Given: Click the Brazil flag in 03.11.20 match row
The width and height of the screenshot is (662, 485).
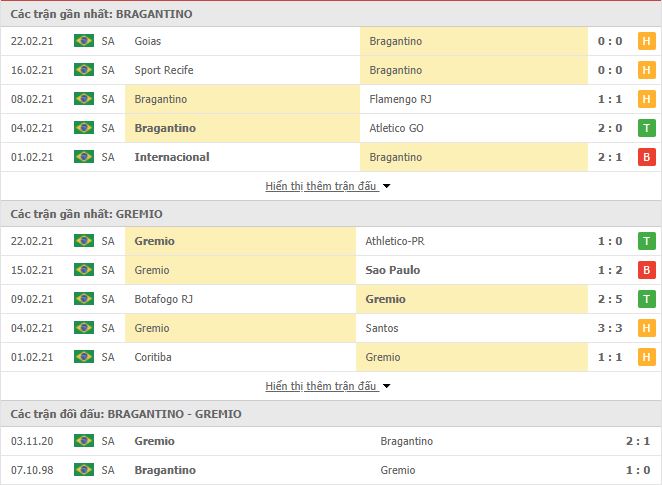Looking at the screenshot, I should [x=84, y=441].
